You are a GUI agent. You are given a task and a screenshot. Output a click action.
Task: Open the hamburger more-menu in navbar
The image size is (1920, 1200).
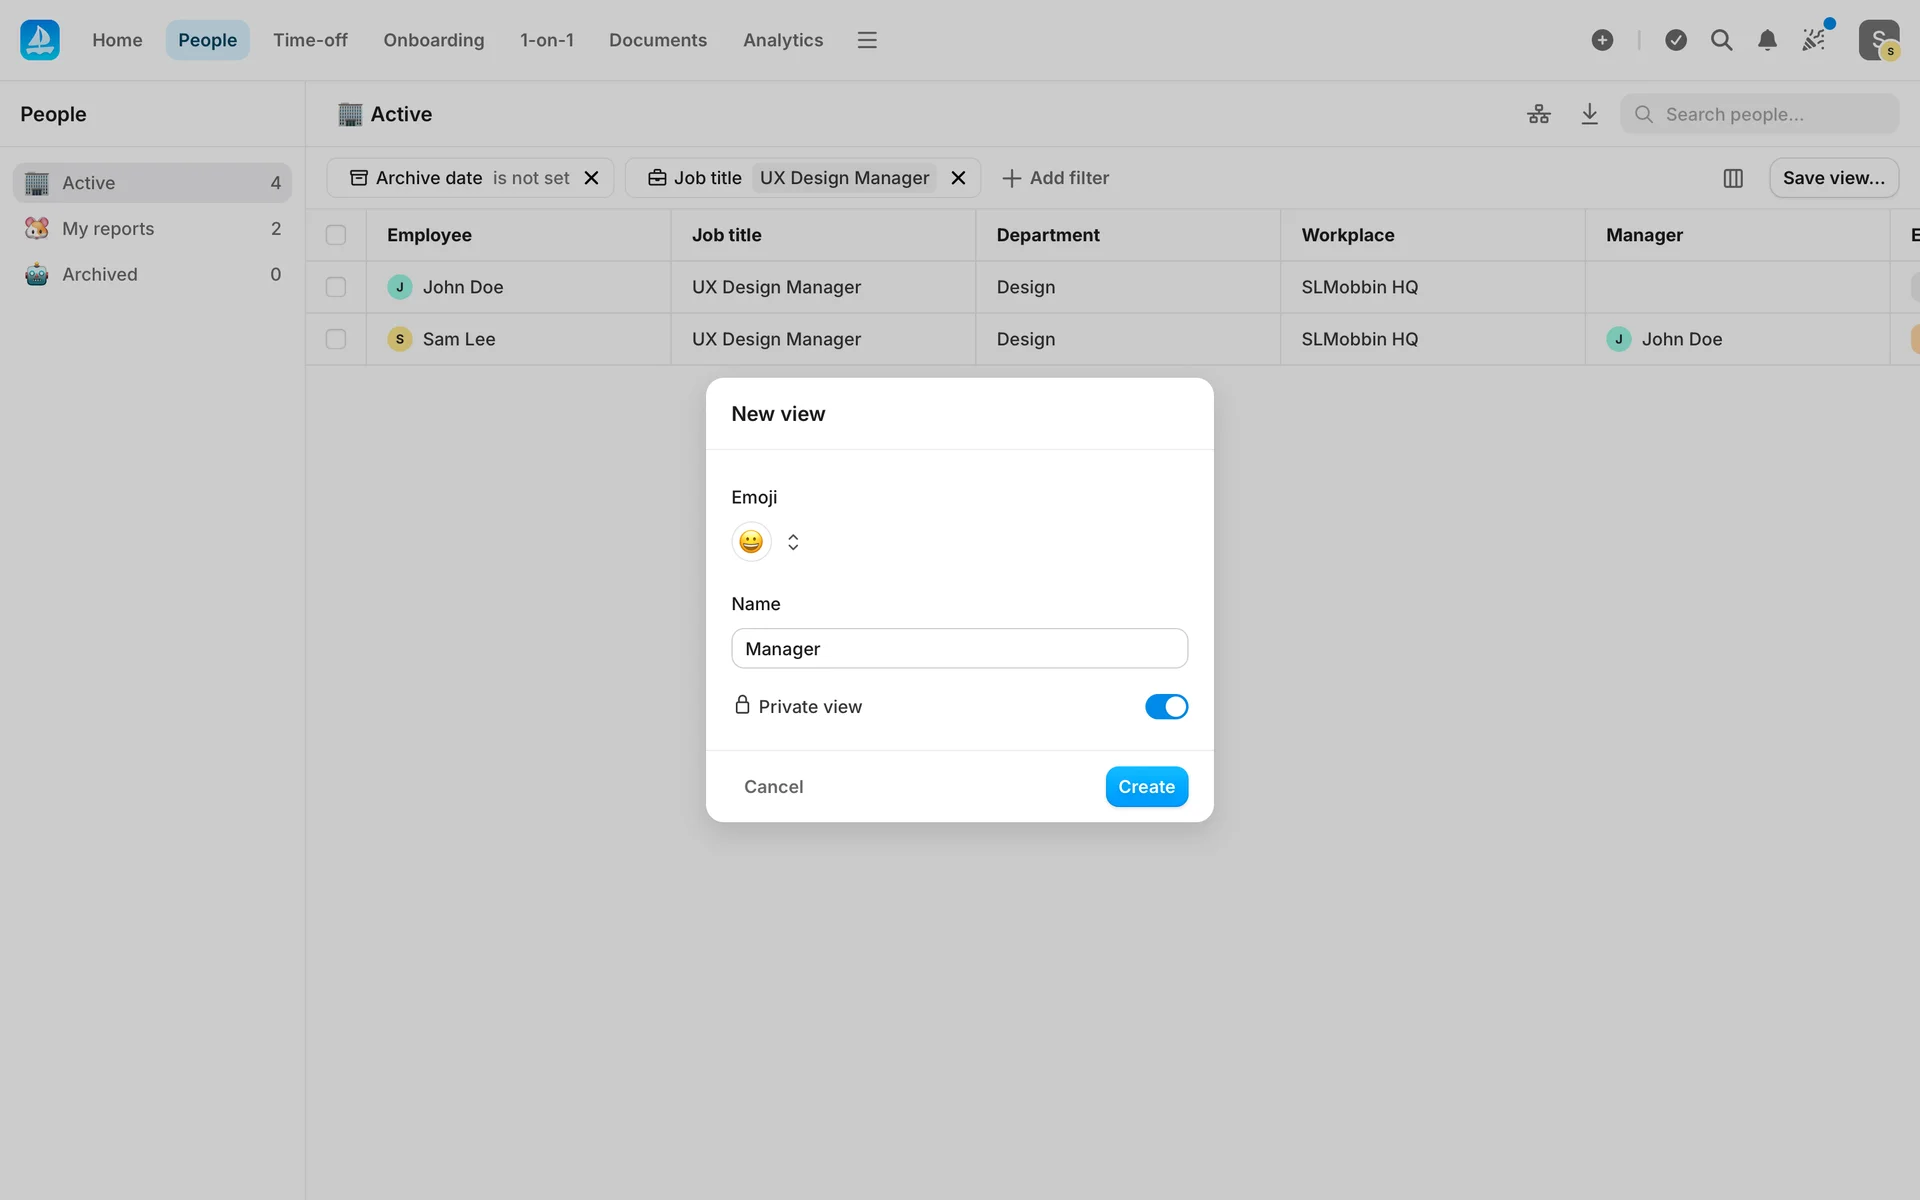pos(867,40)
